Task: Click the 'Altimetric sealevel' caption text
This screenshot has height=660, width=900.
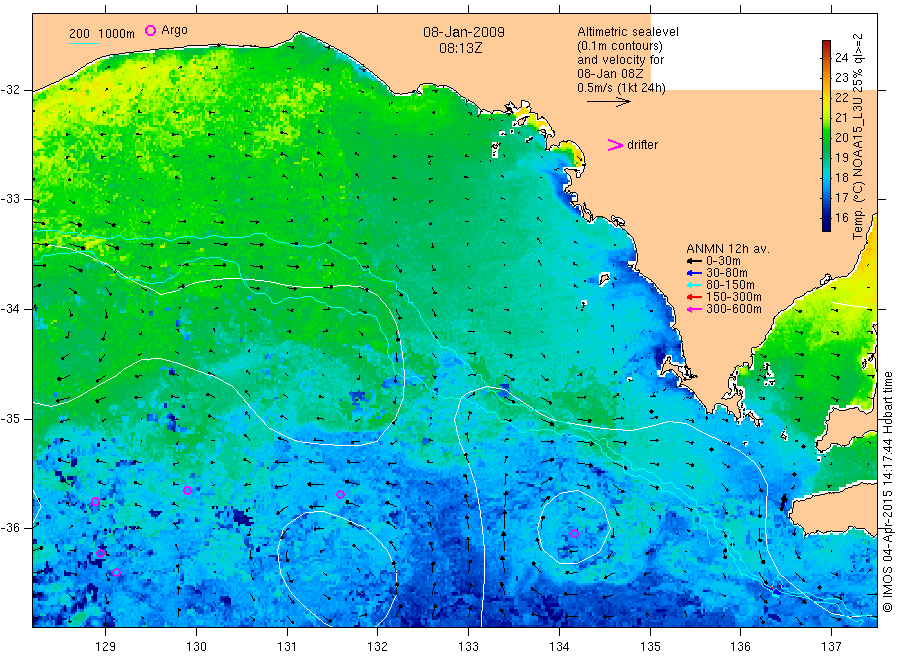Action: click(628, 32)
